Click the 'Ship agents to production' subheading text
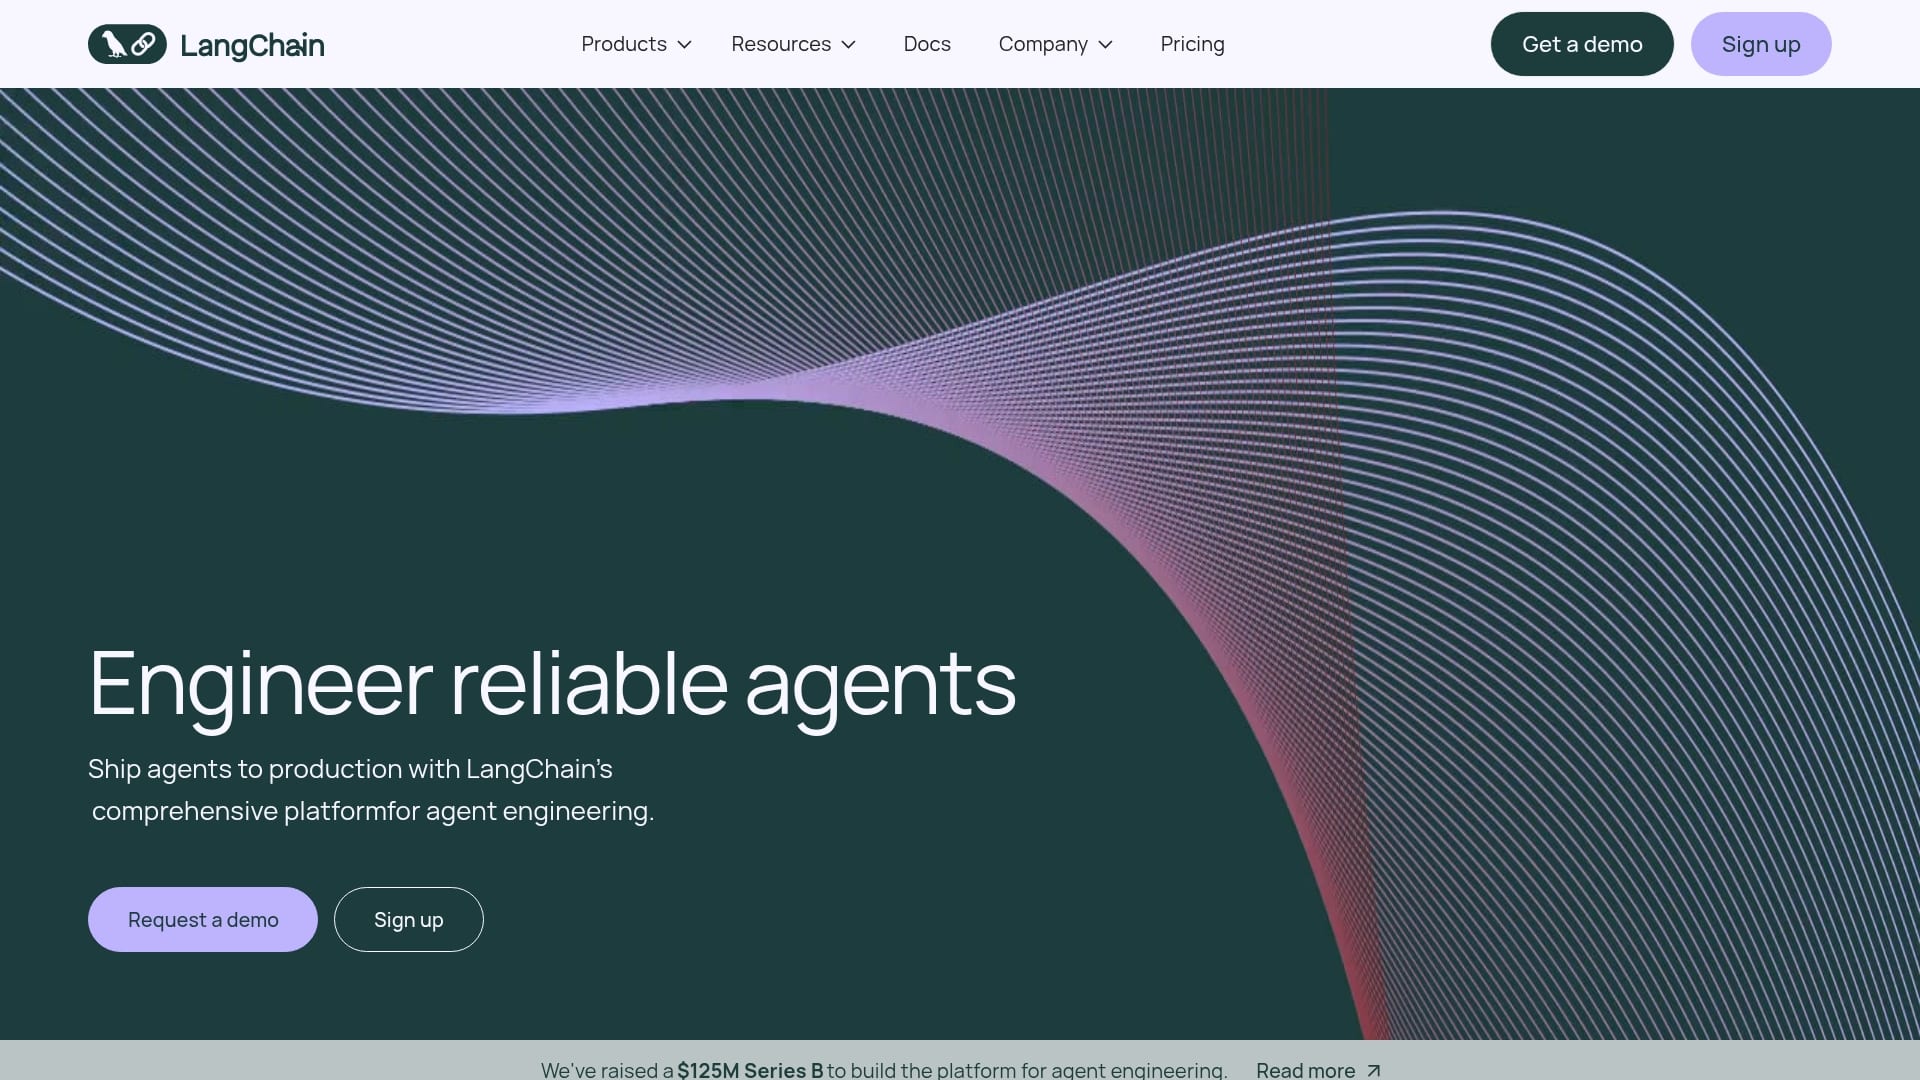Screen dimensions: 1920x1080 tap(371, 789)
